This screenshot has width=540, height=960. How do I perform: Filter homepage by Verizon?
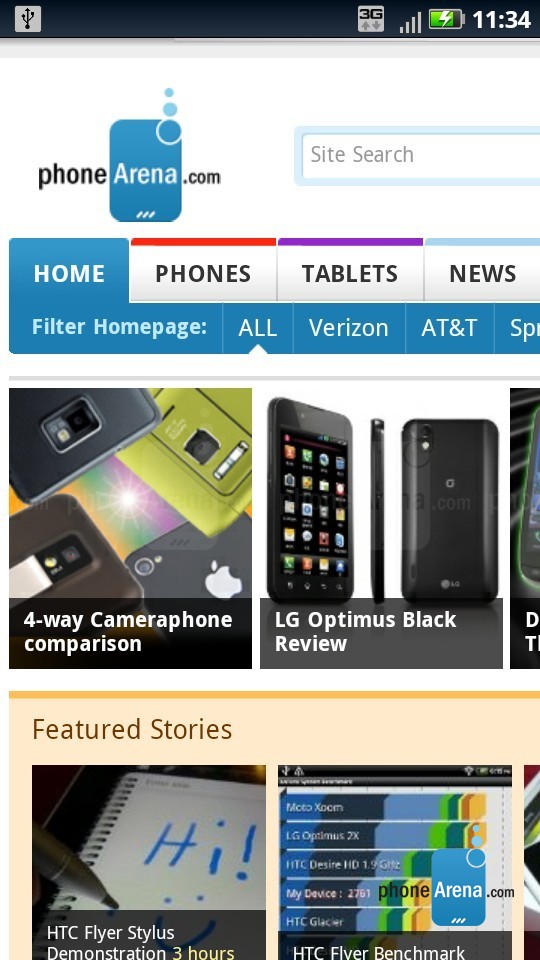[349, 328]
